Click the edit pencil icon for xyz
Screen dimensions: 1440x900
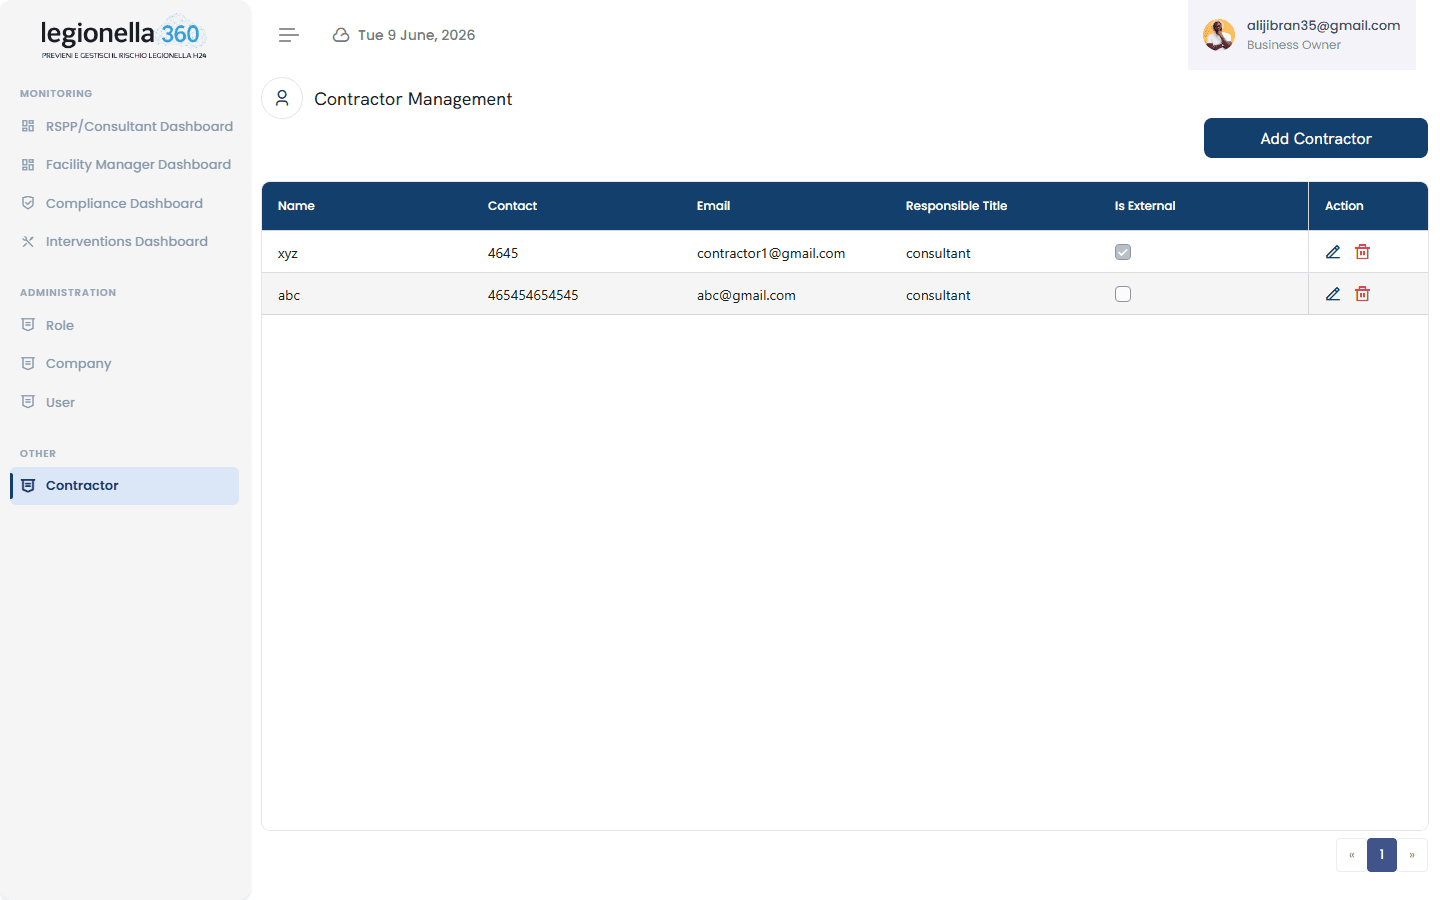tap(1333, 252)
